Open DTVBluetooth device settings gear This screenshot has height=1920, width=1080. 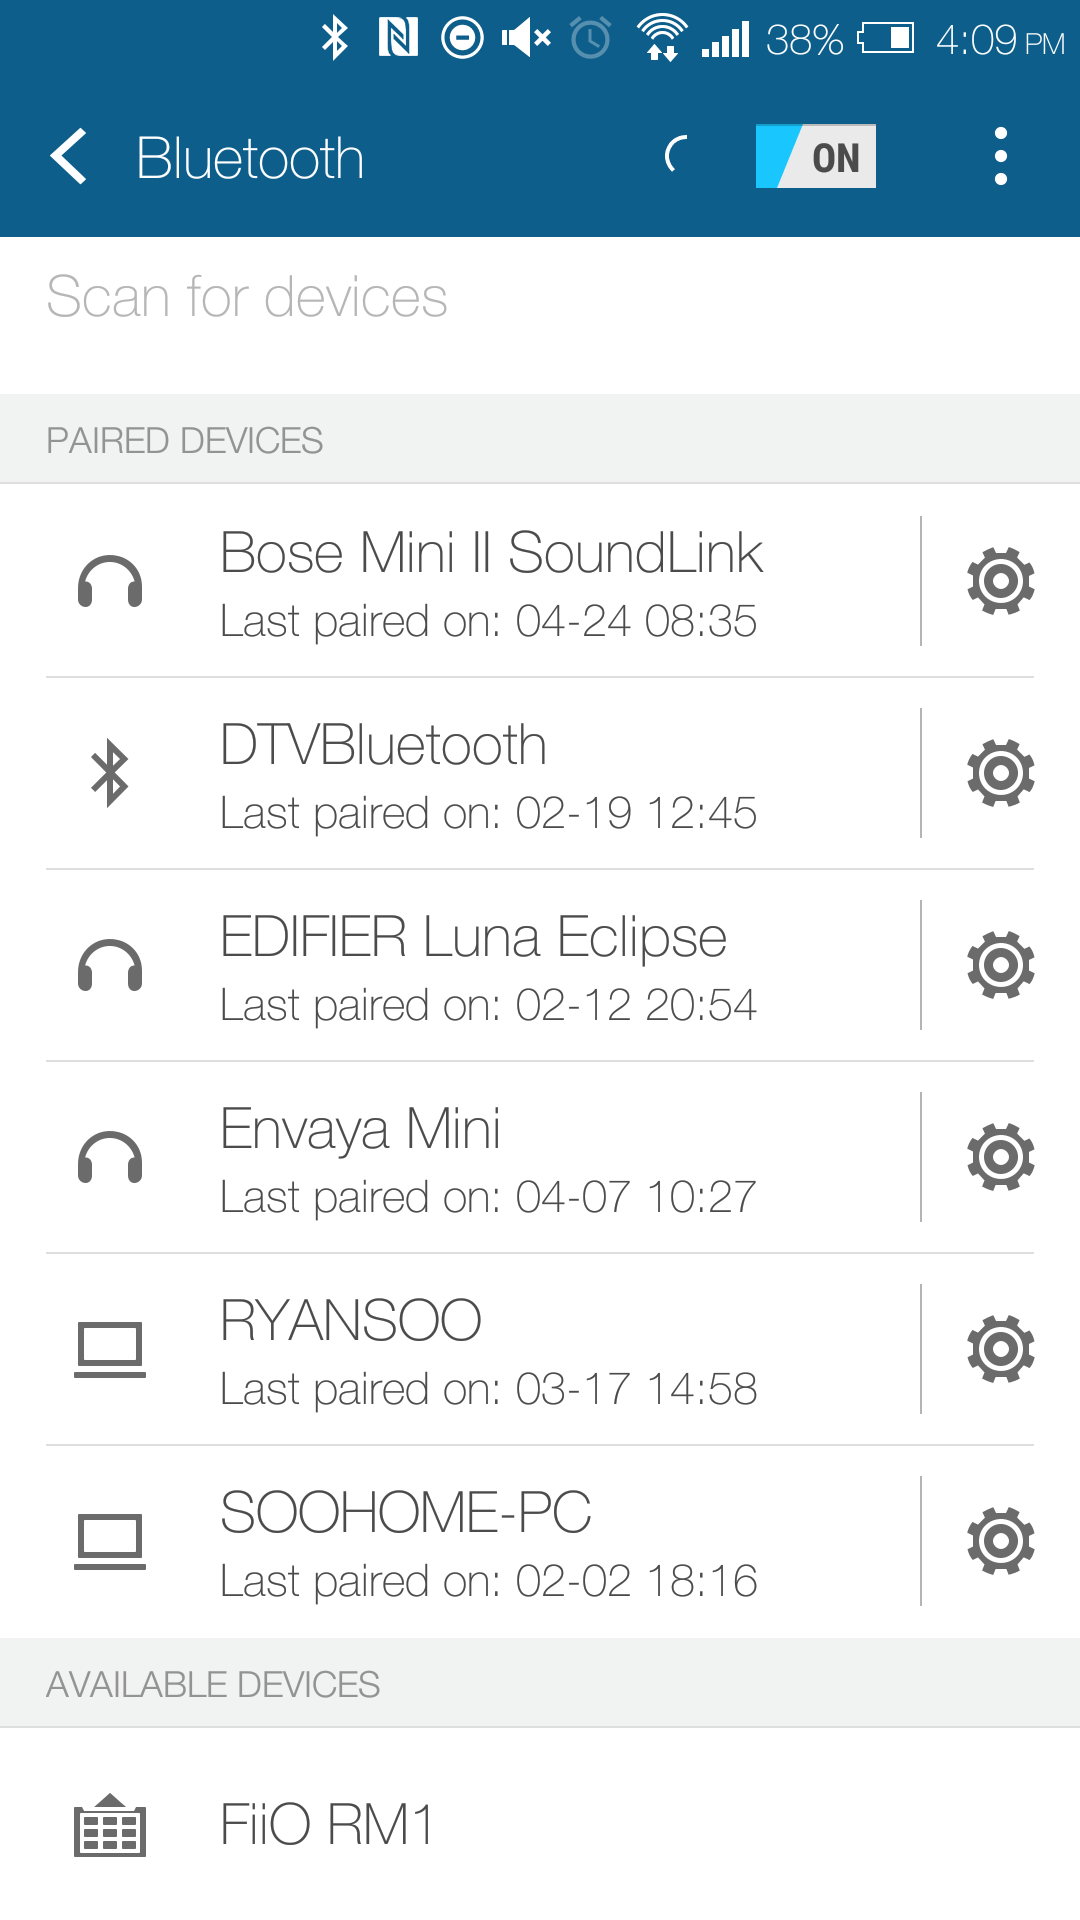(x=1000, y=773)
